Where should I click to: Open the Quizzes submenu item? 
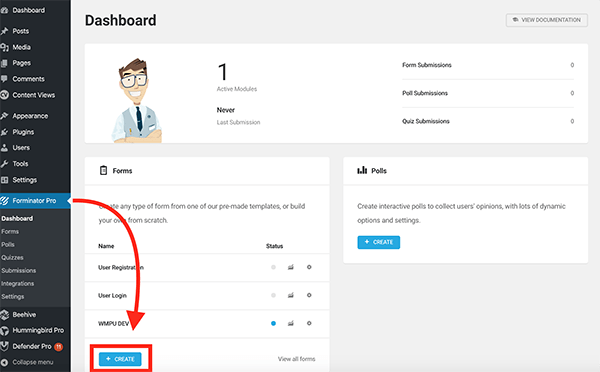coord(12,258)
